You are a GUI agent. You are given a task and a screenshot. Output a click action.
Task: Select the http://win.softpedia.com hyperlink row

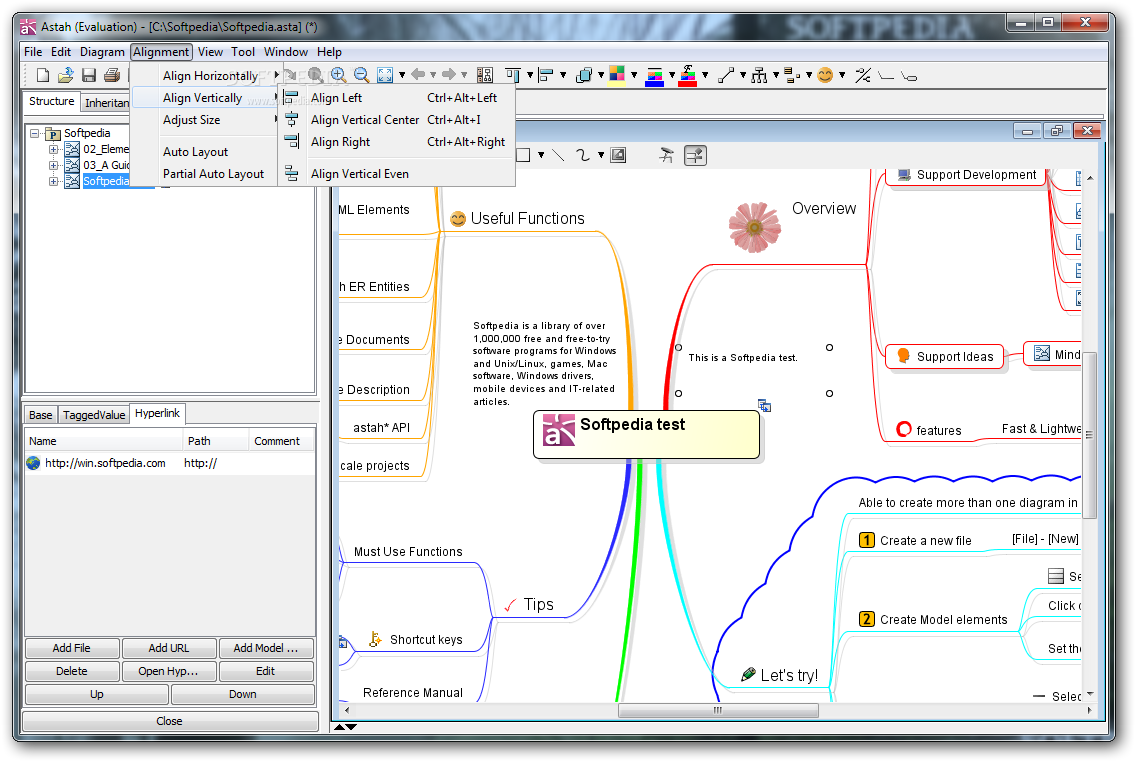(170, 463)
